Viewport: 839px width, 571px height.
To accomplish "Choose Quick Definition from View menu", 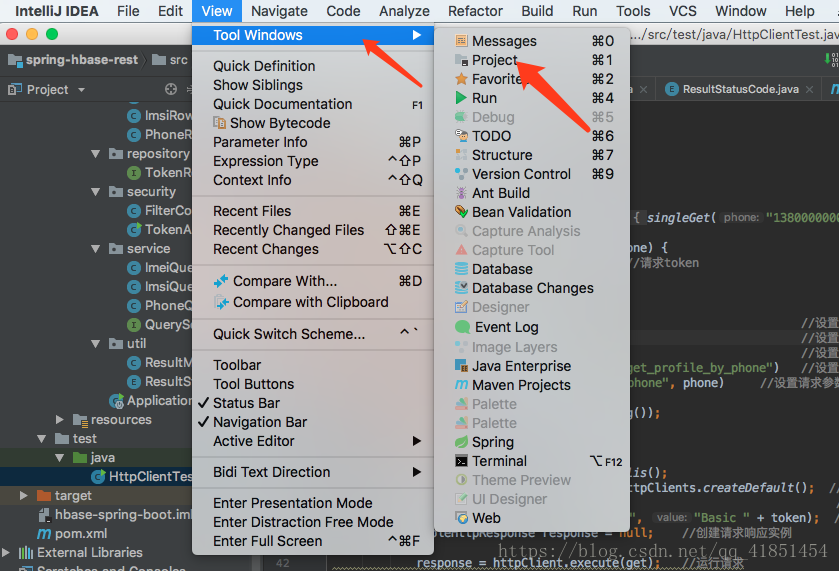I will coord(312,66).
